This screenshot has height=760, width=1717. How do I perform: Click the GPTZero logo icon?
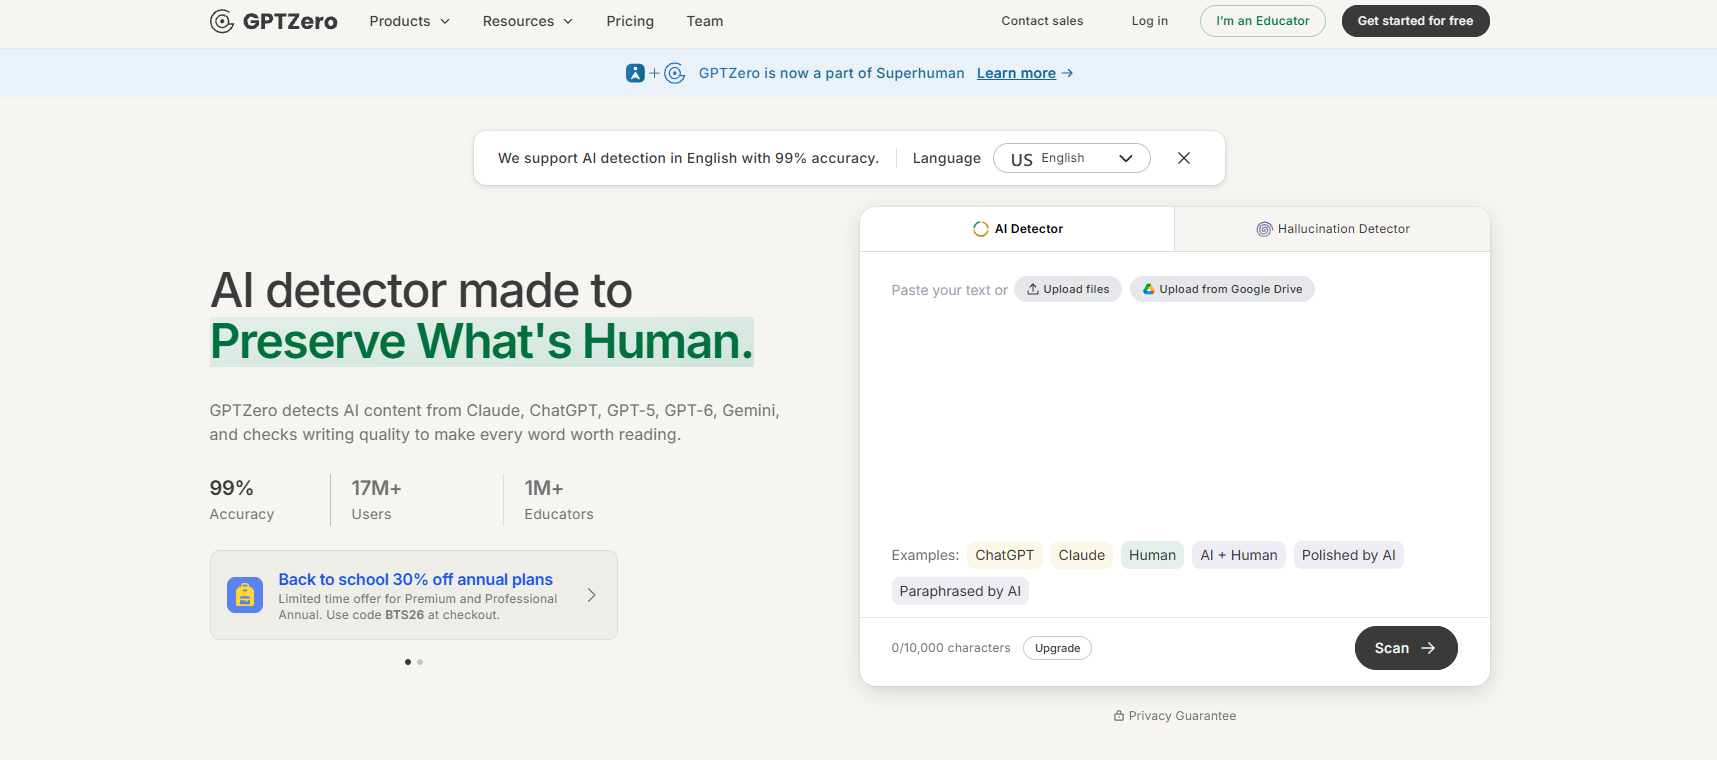pos(222,21)
